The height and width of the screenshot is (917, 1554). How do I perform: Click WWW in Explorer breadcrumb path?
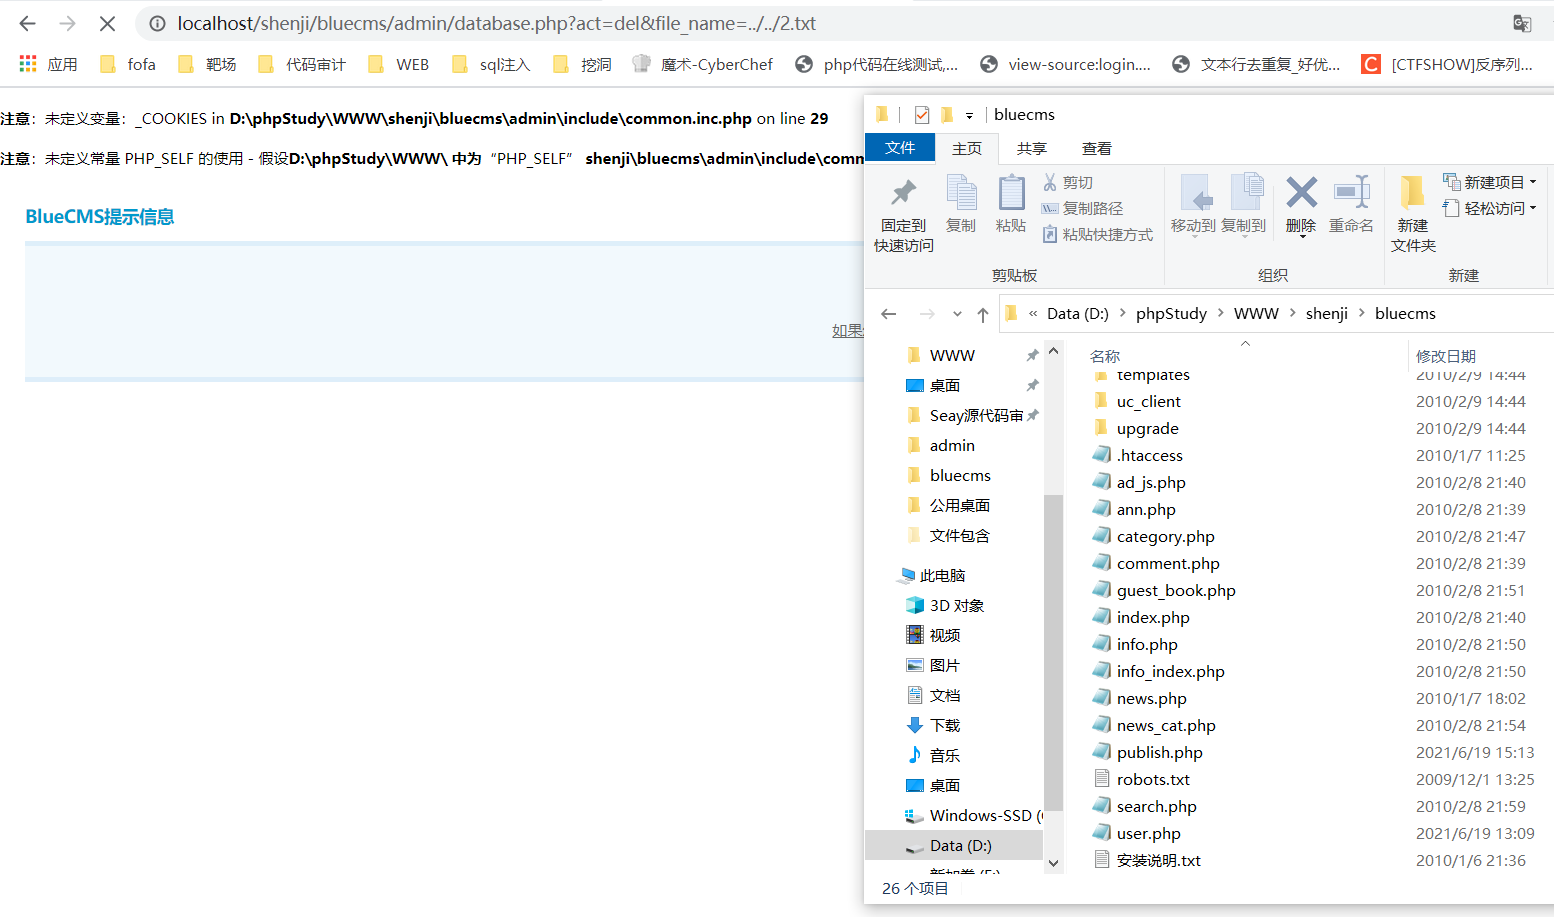coord(1256,313)
